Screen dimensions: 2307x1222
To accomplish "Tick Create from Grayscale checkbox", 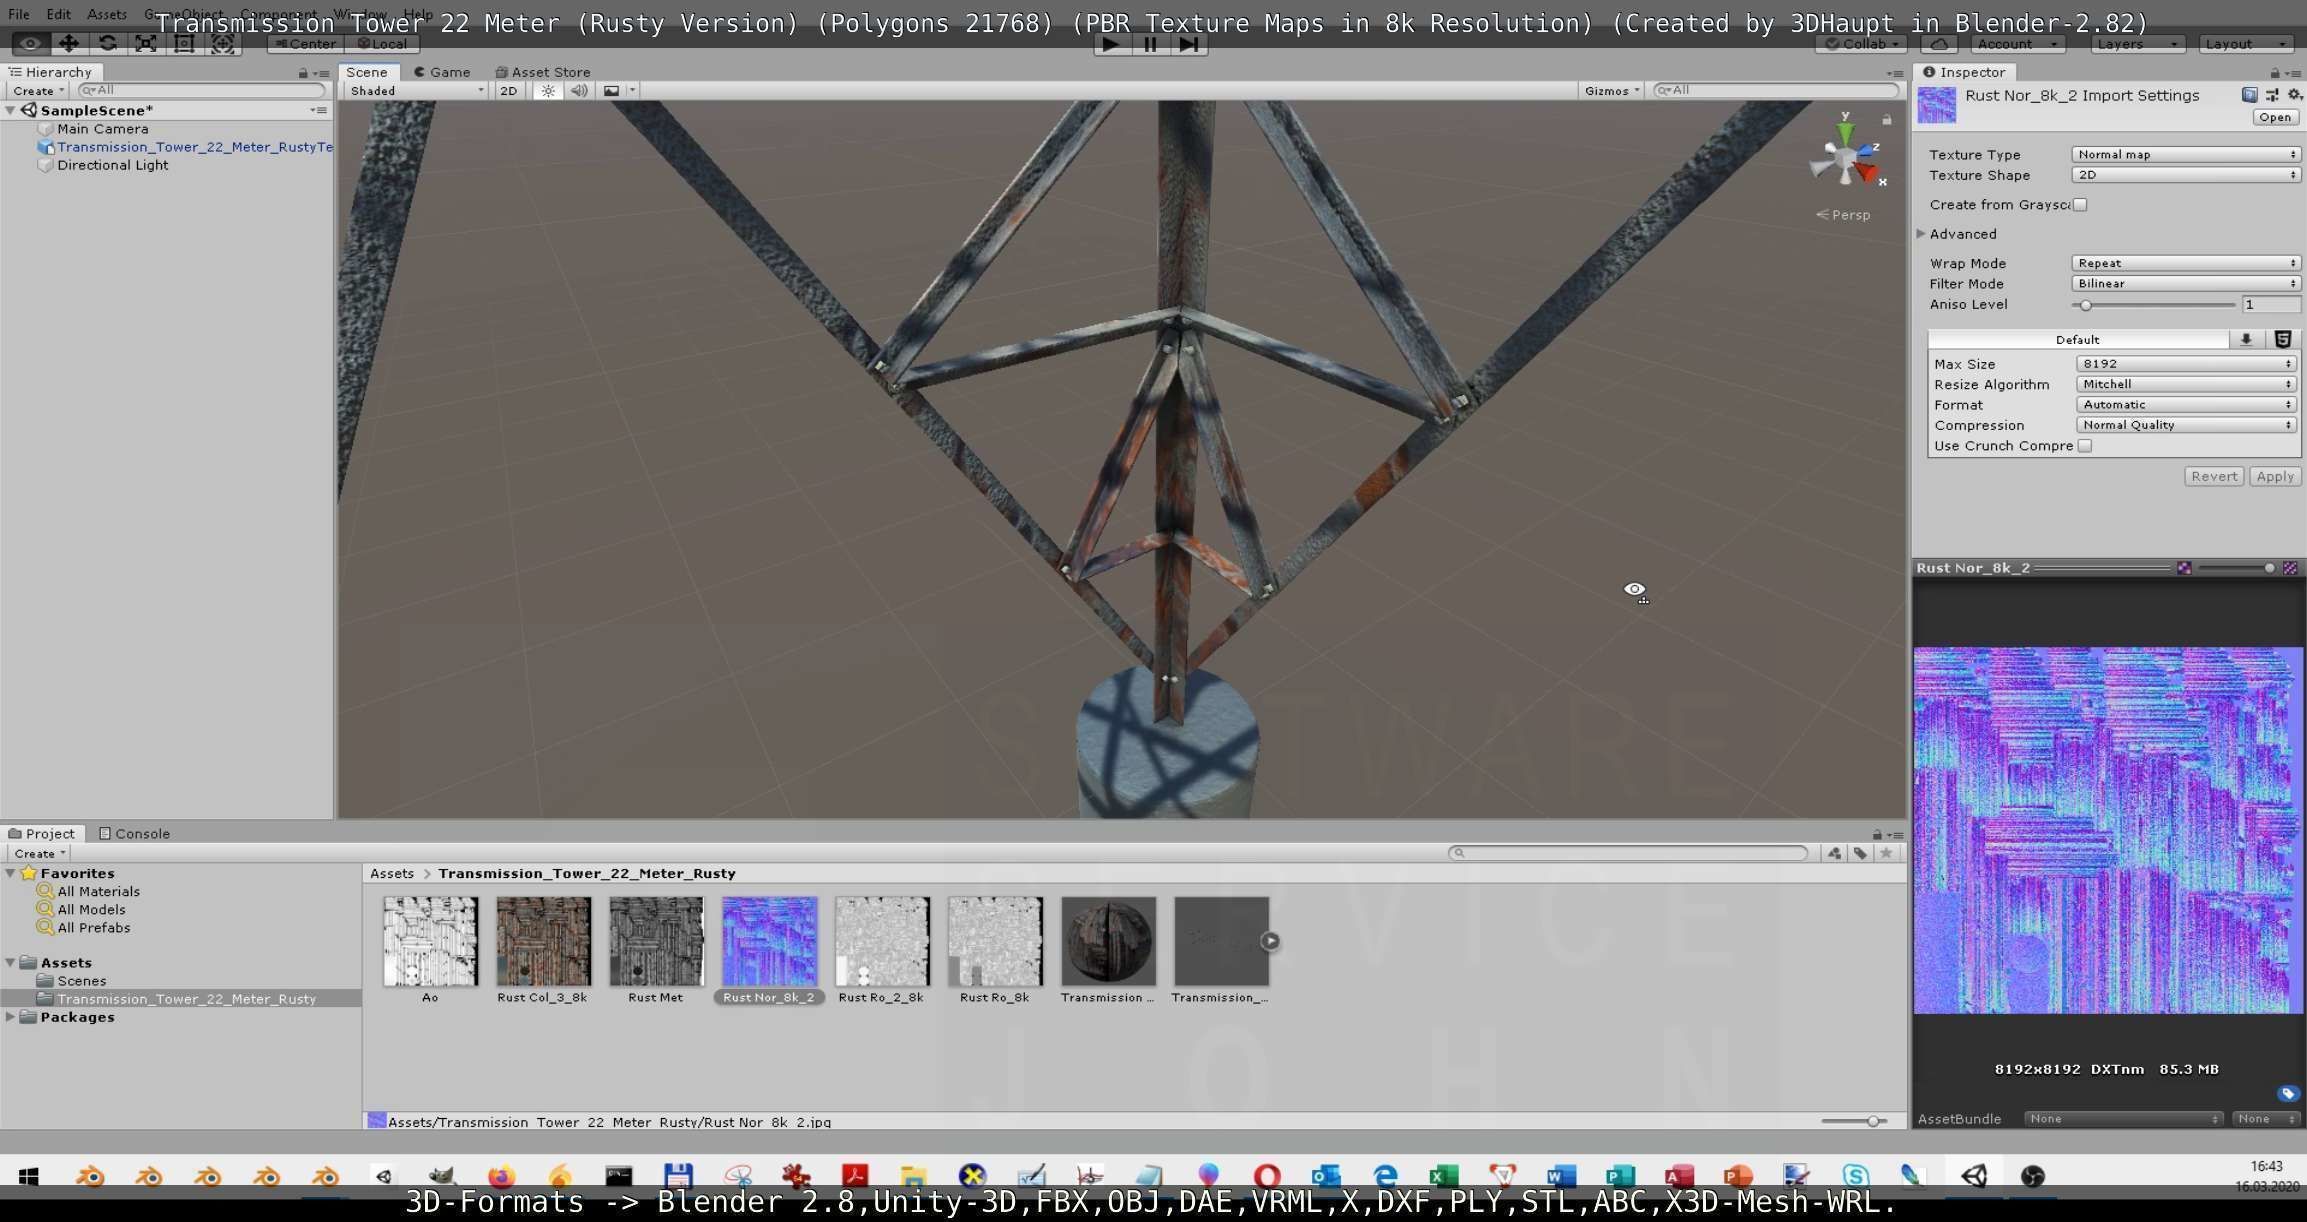I will click(x=2080, y=204).
